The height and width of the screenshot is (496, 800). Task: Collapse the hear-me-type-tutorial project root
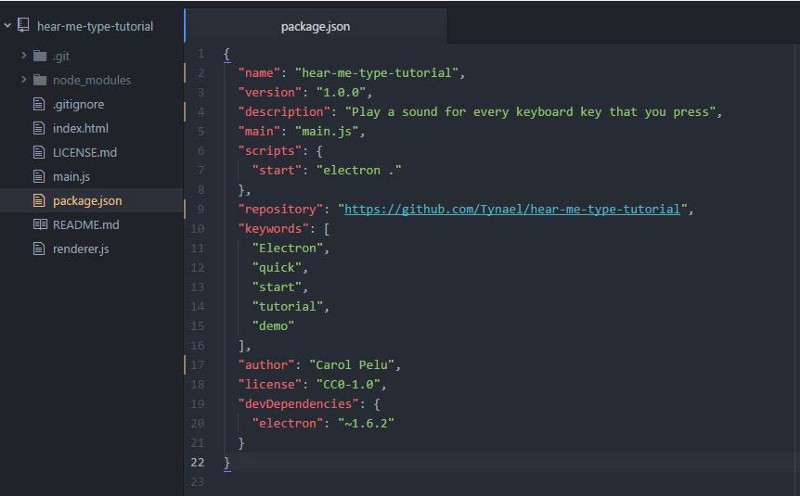[8, 26]
